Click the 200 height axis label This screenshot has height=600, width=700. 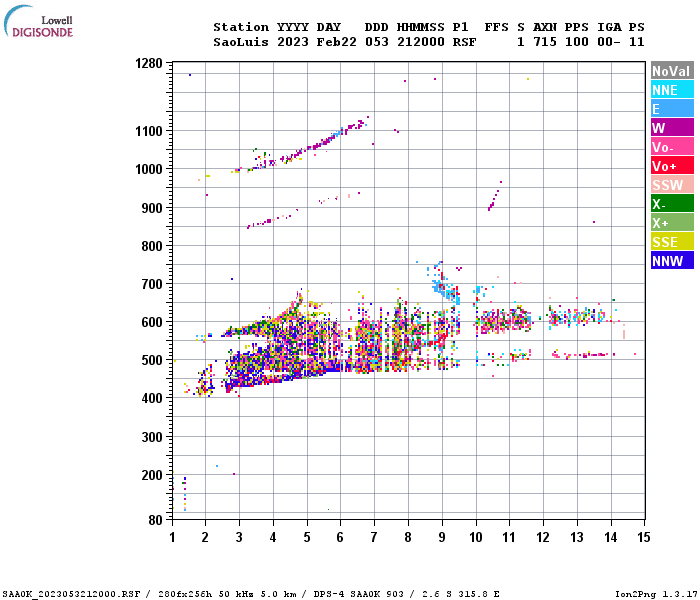pyautogui.click(x=152, y=475)
